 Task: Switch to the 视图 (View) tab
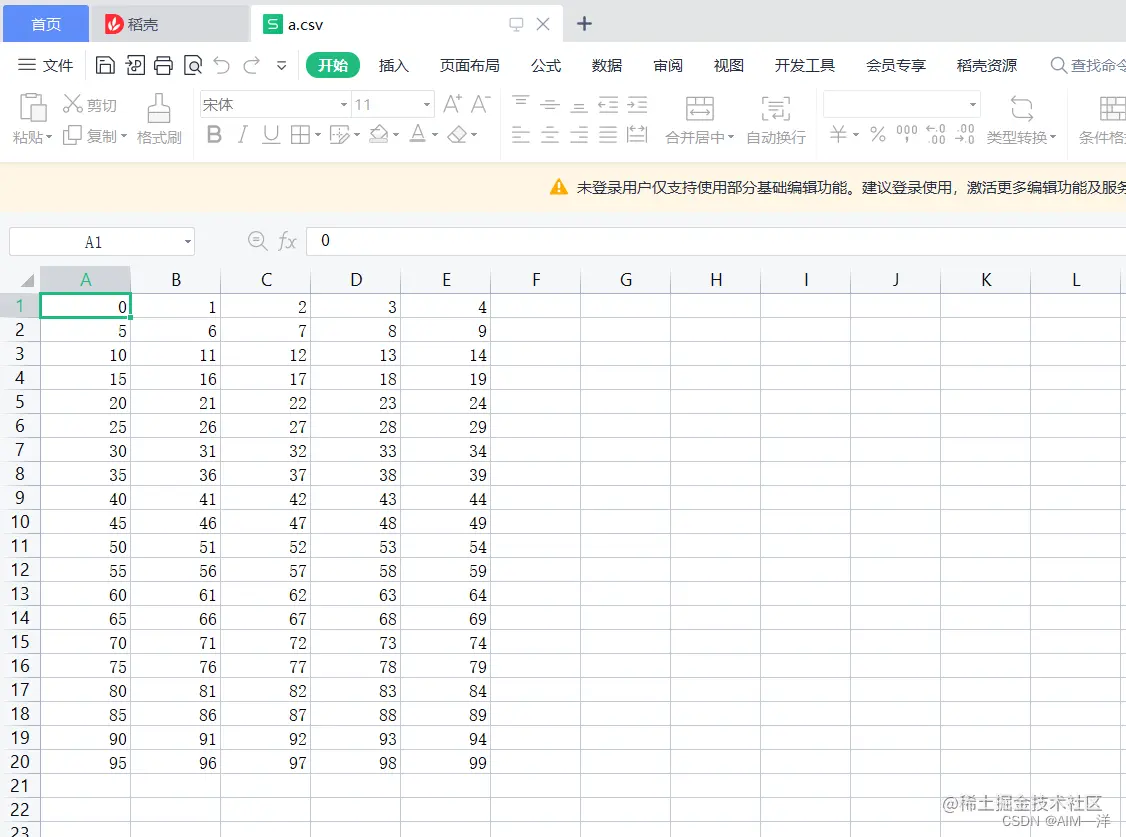pos(729,65)
